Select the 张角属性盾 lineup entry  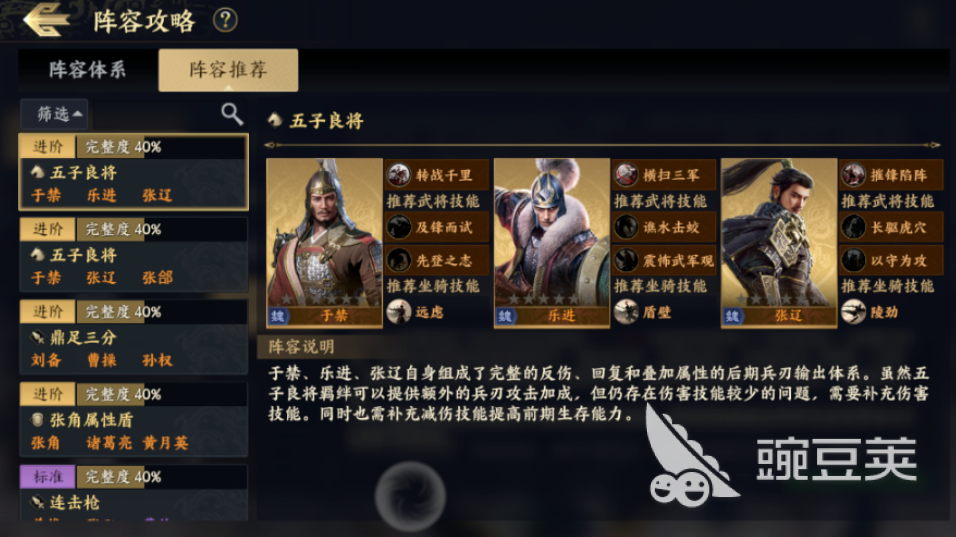(134, 419)
